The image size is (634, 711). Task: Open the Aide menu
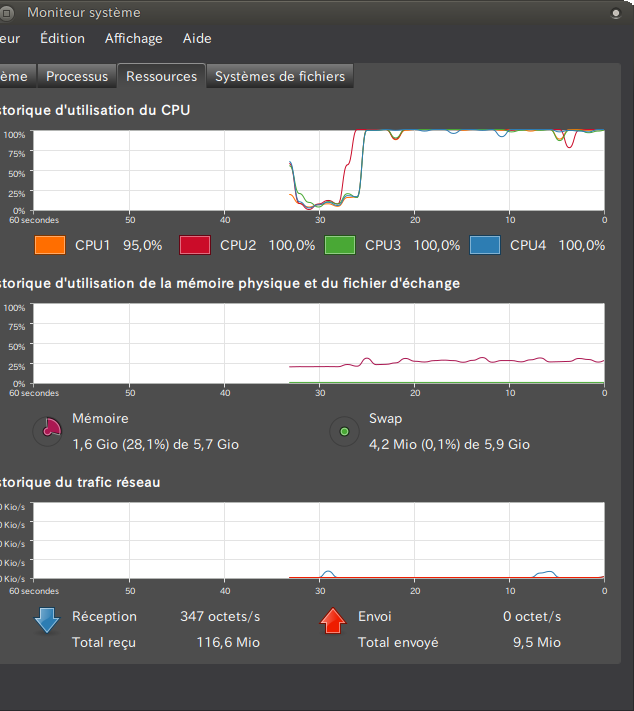tap(197, 39)
